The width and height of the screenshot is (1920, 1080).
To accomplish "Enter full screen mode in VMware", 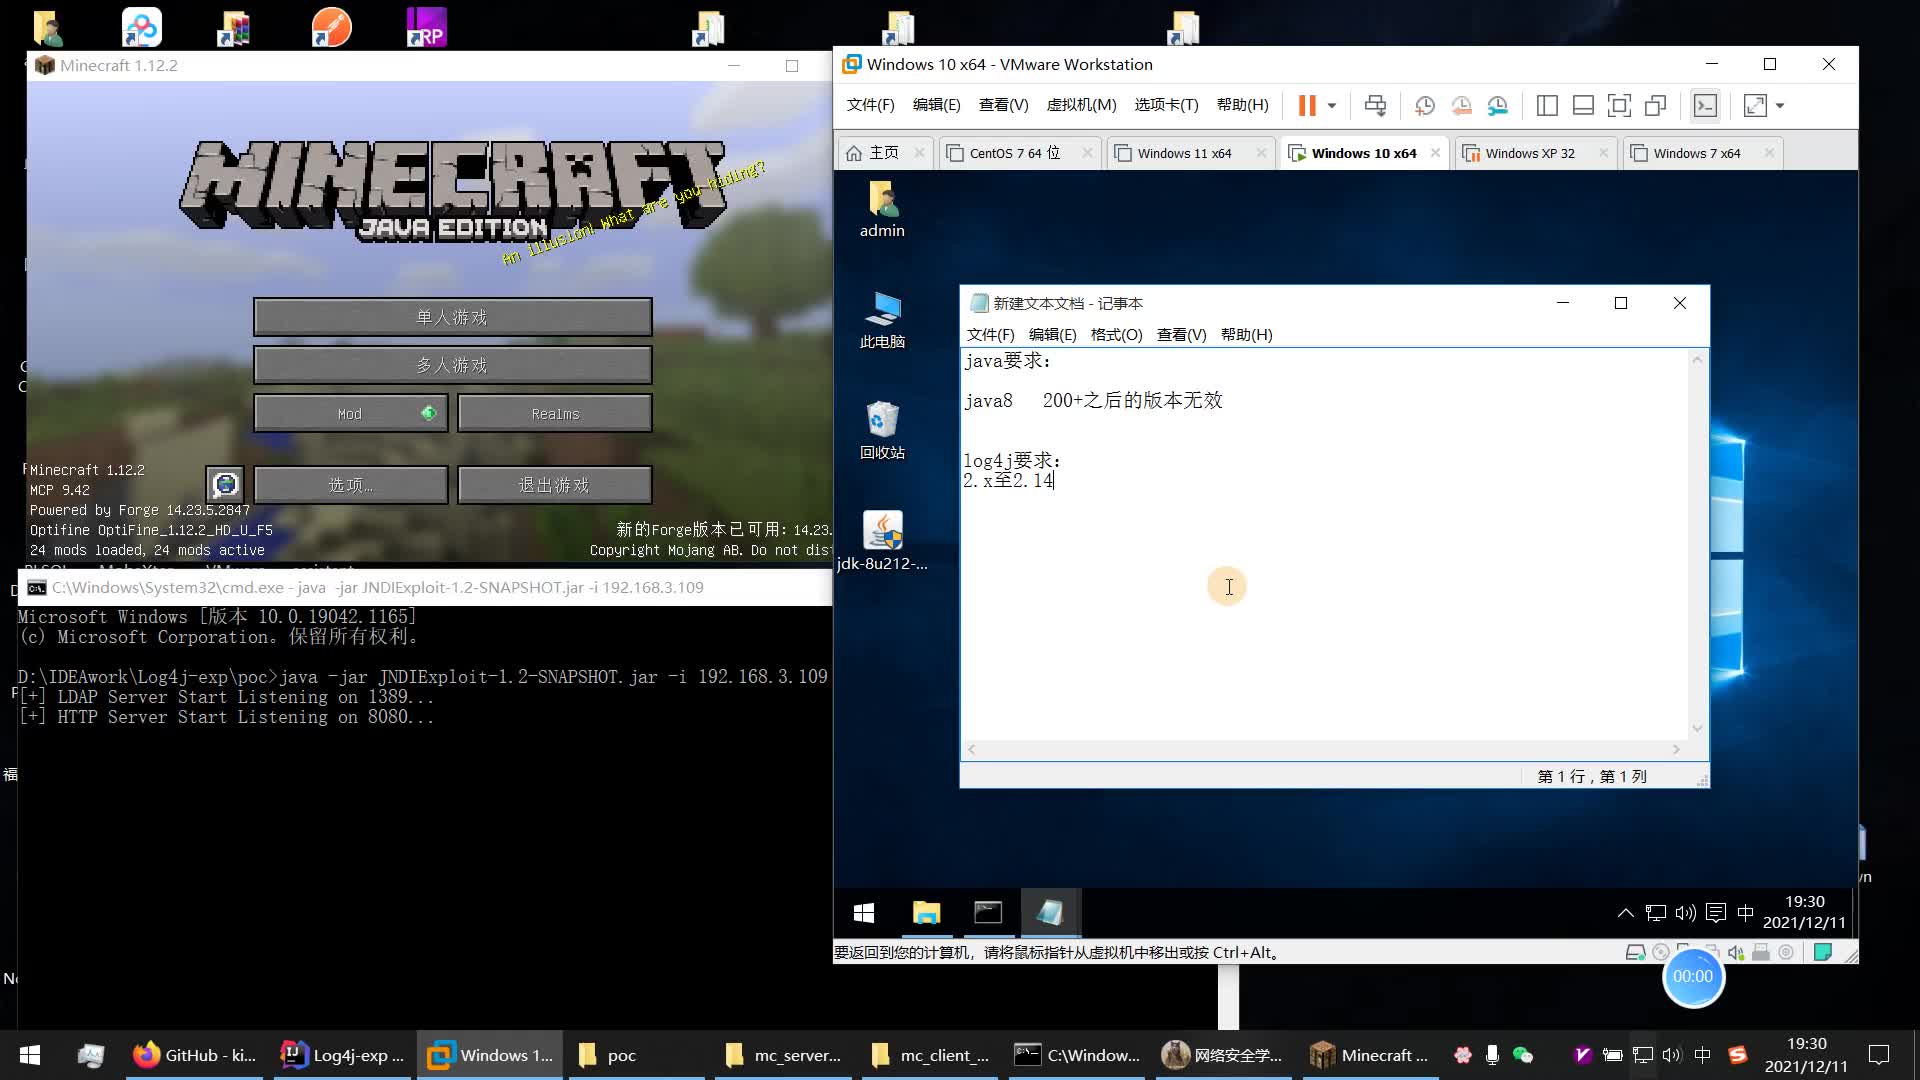I will tap(1619, 105).
